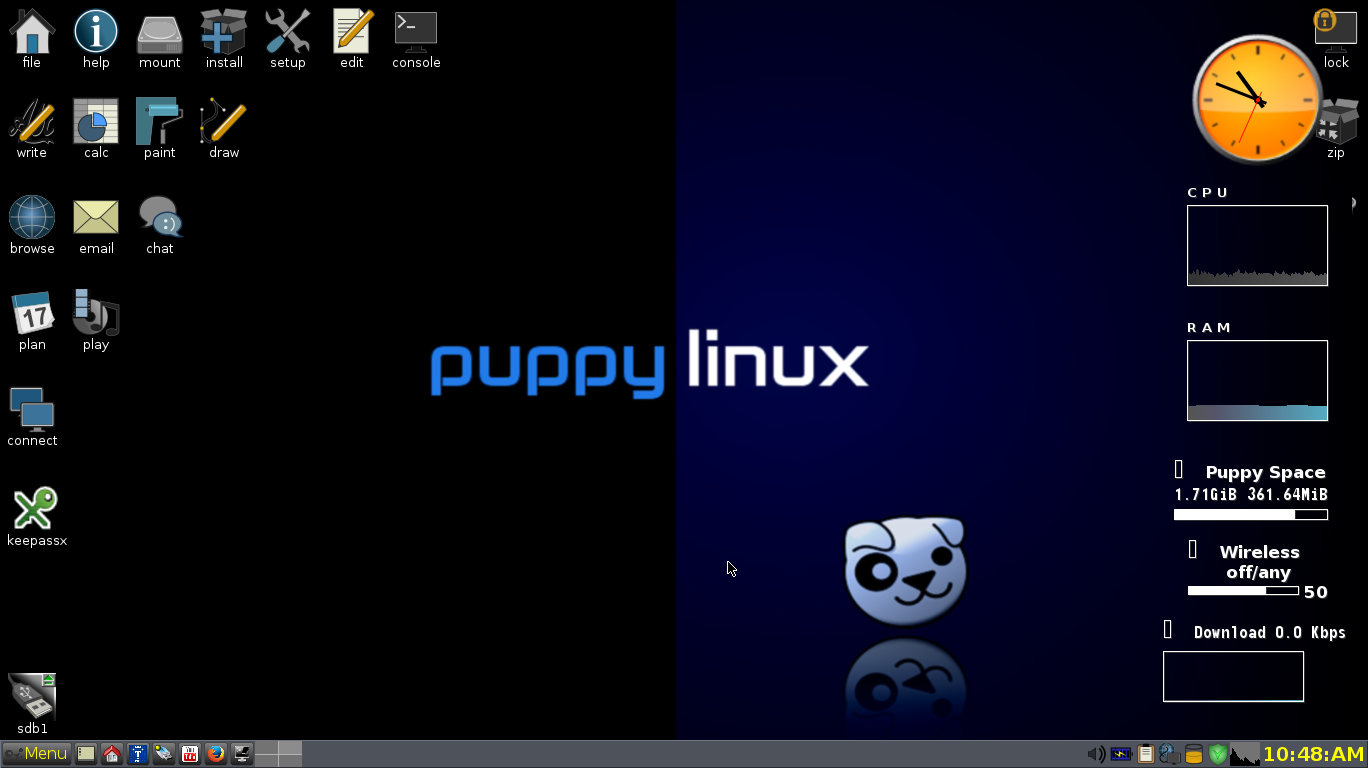Viewport: 1368px width, 768px height.
Task: Launch Firefox from the taskbar
Action: pyautogui.click(x=216, y=753)
